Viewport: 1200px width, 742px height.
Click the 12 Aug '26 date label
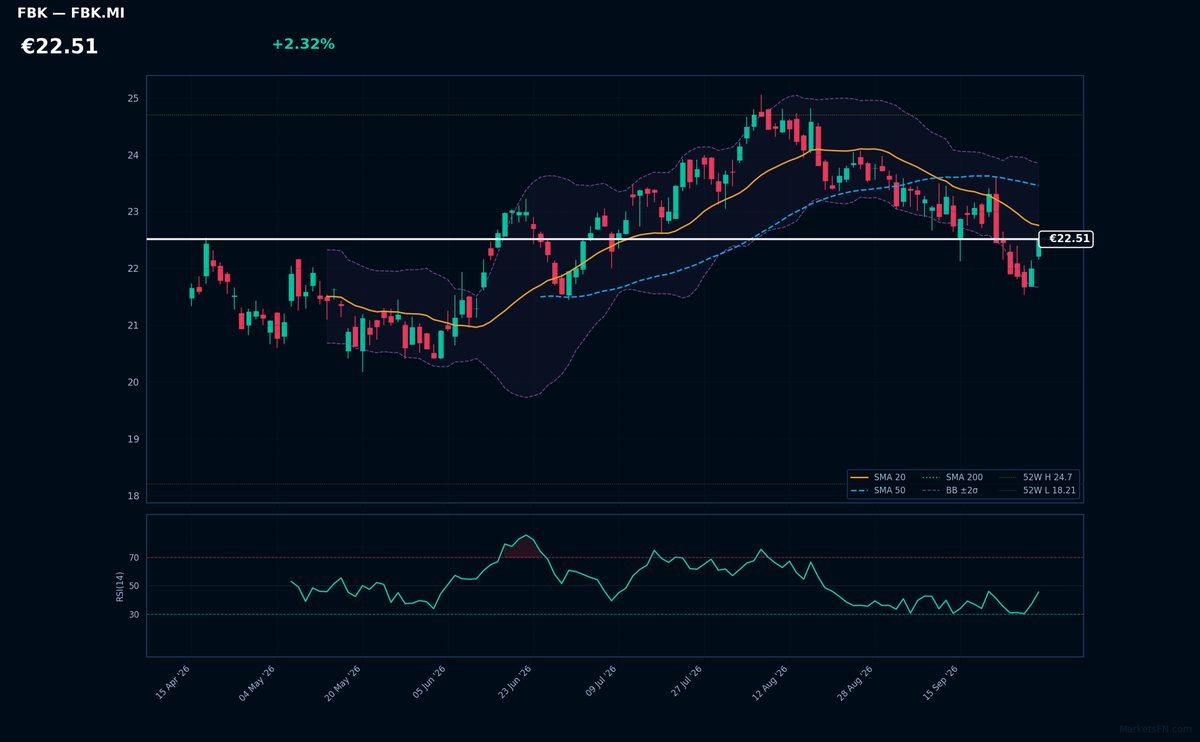(770, 683)
